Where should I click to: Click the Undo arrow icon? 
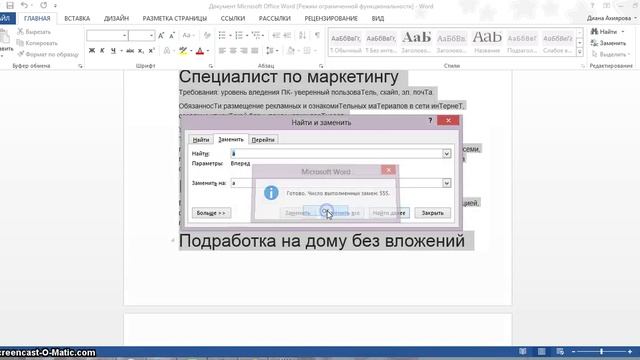point(24,5)
